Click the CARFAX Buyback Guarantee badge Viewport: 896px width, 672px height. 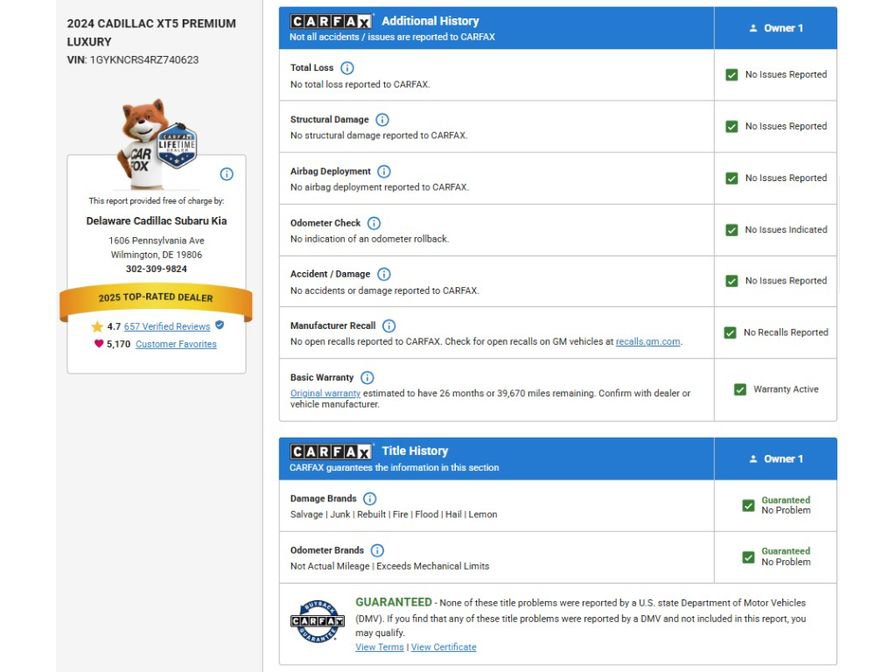coord(317,621)
